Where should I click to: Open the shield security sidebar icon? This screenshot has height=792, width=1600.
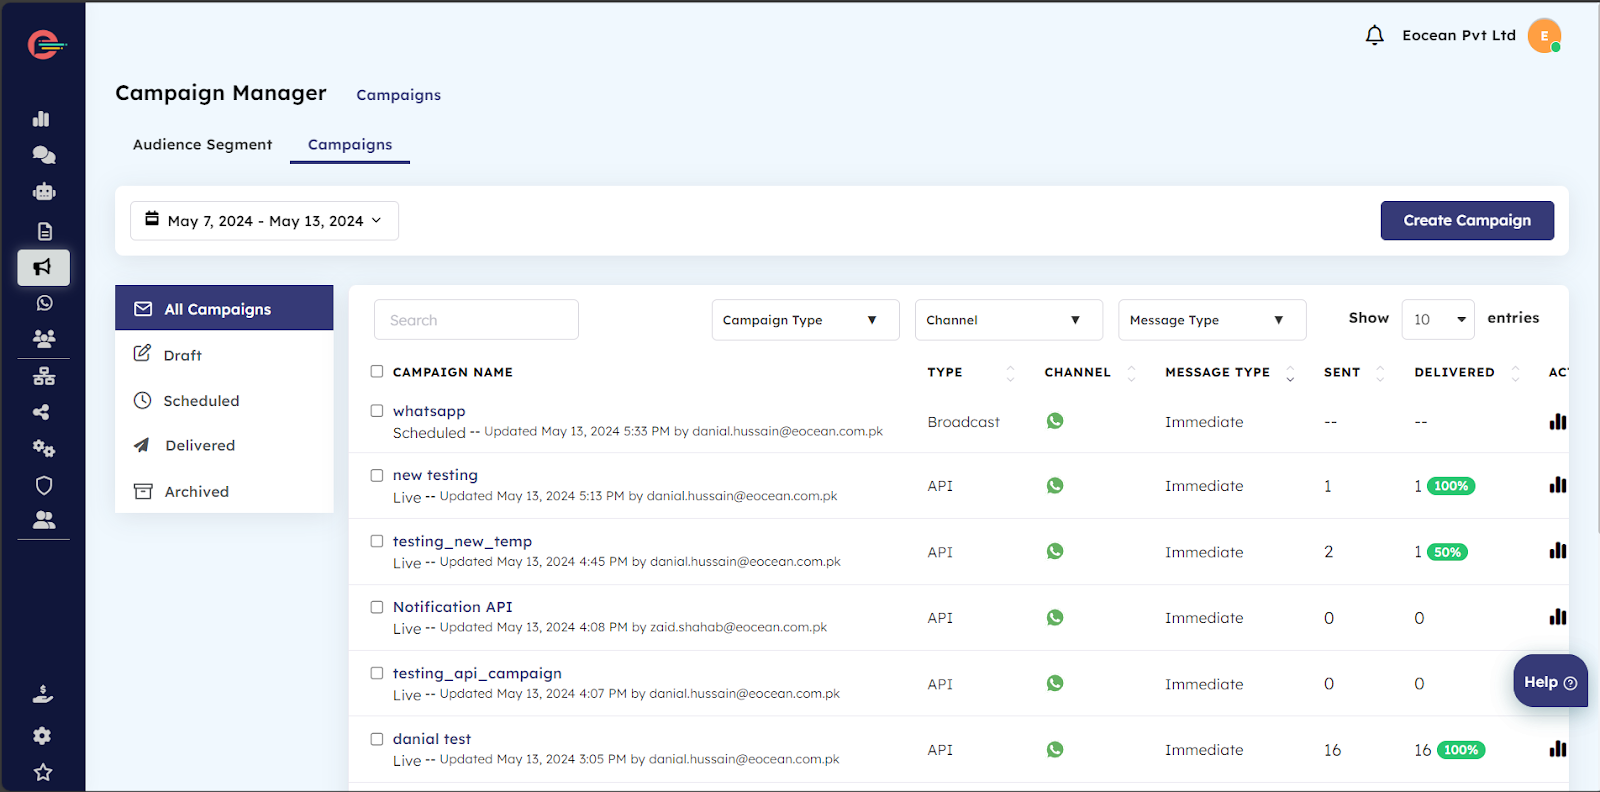[x=43, y=486]
